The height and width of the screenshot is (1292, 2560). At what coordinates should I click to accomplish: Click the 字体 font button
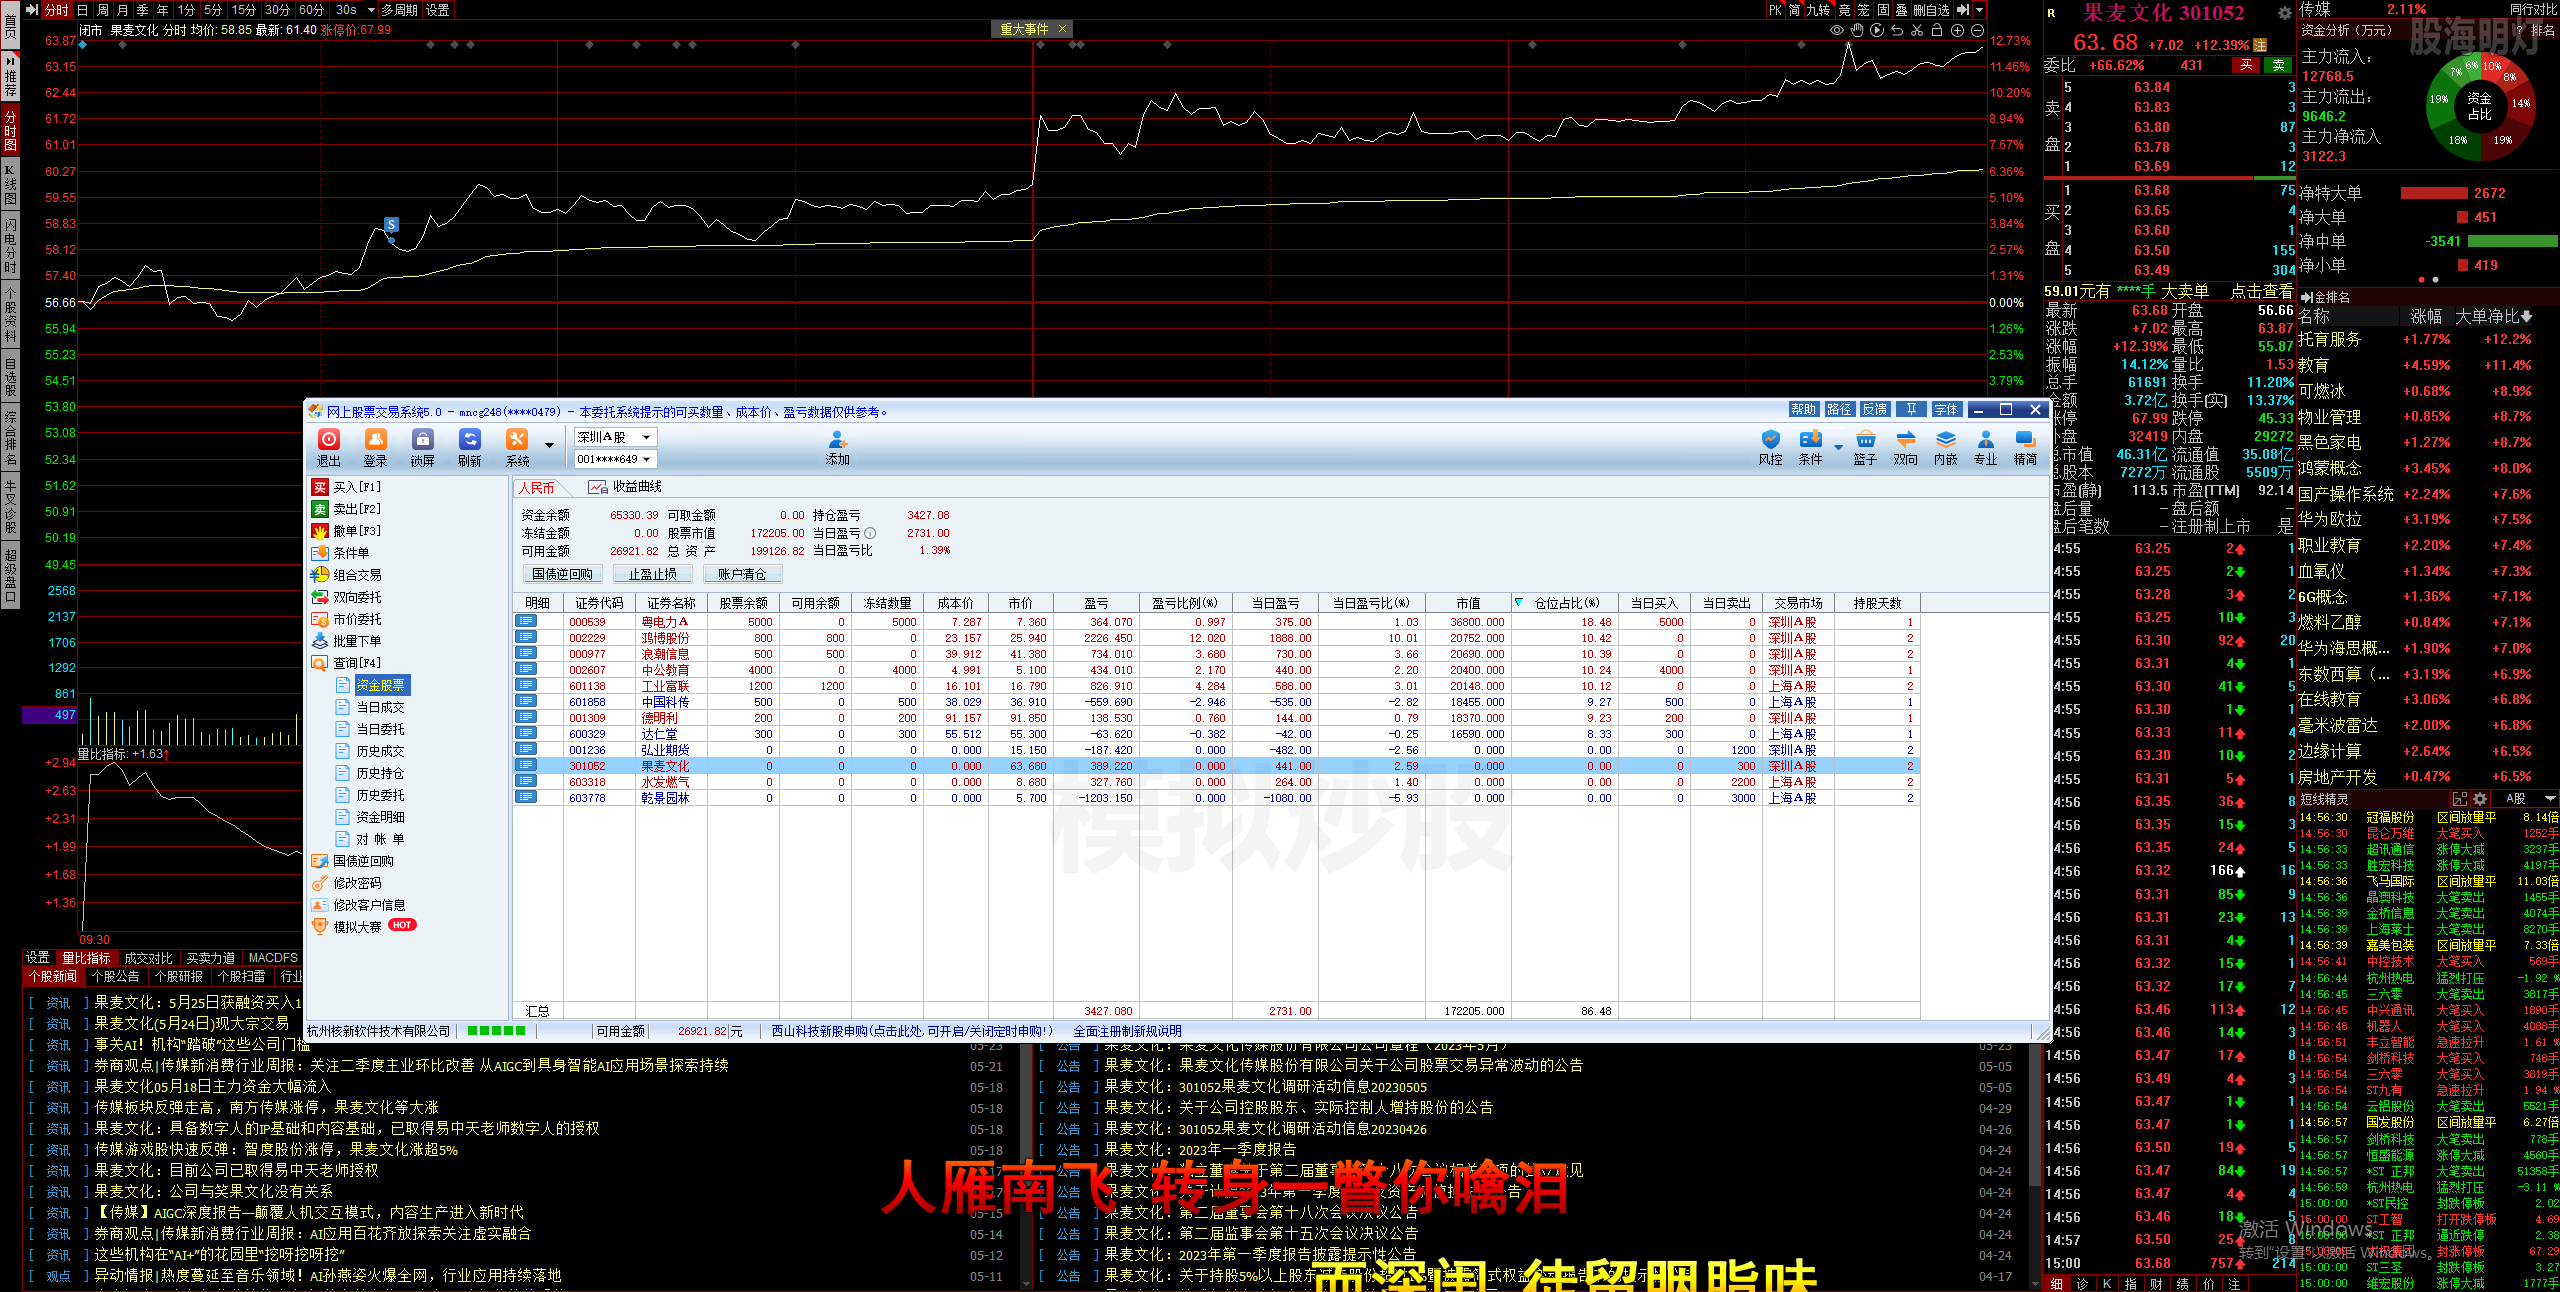tap(1946, 409)
